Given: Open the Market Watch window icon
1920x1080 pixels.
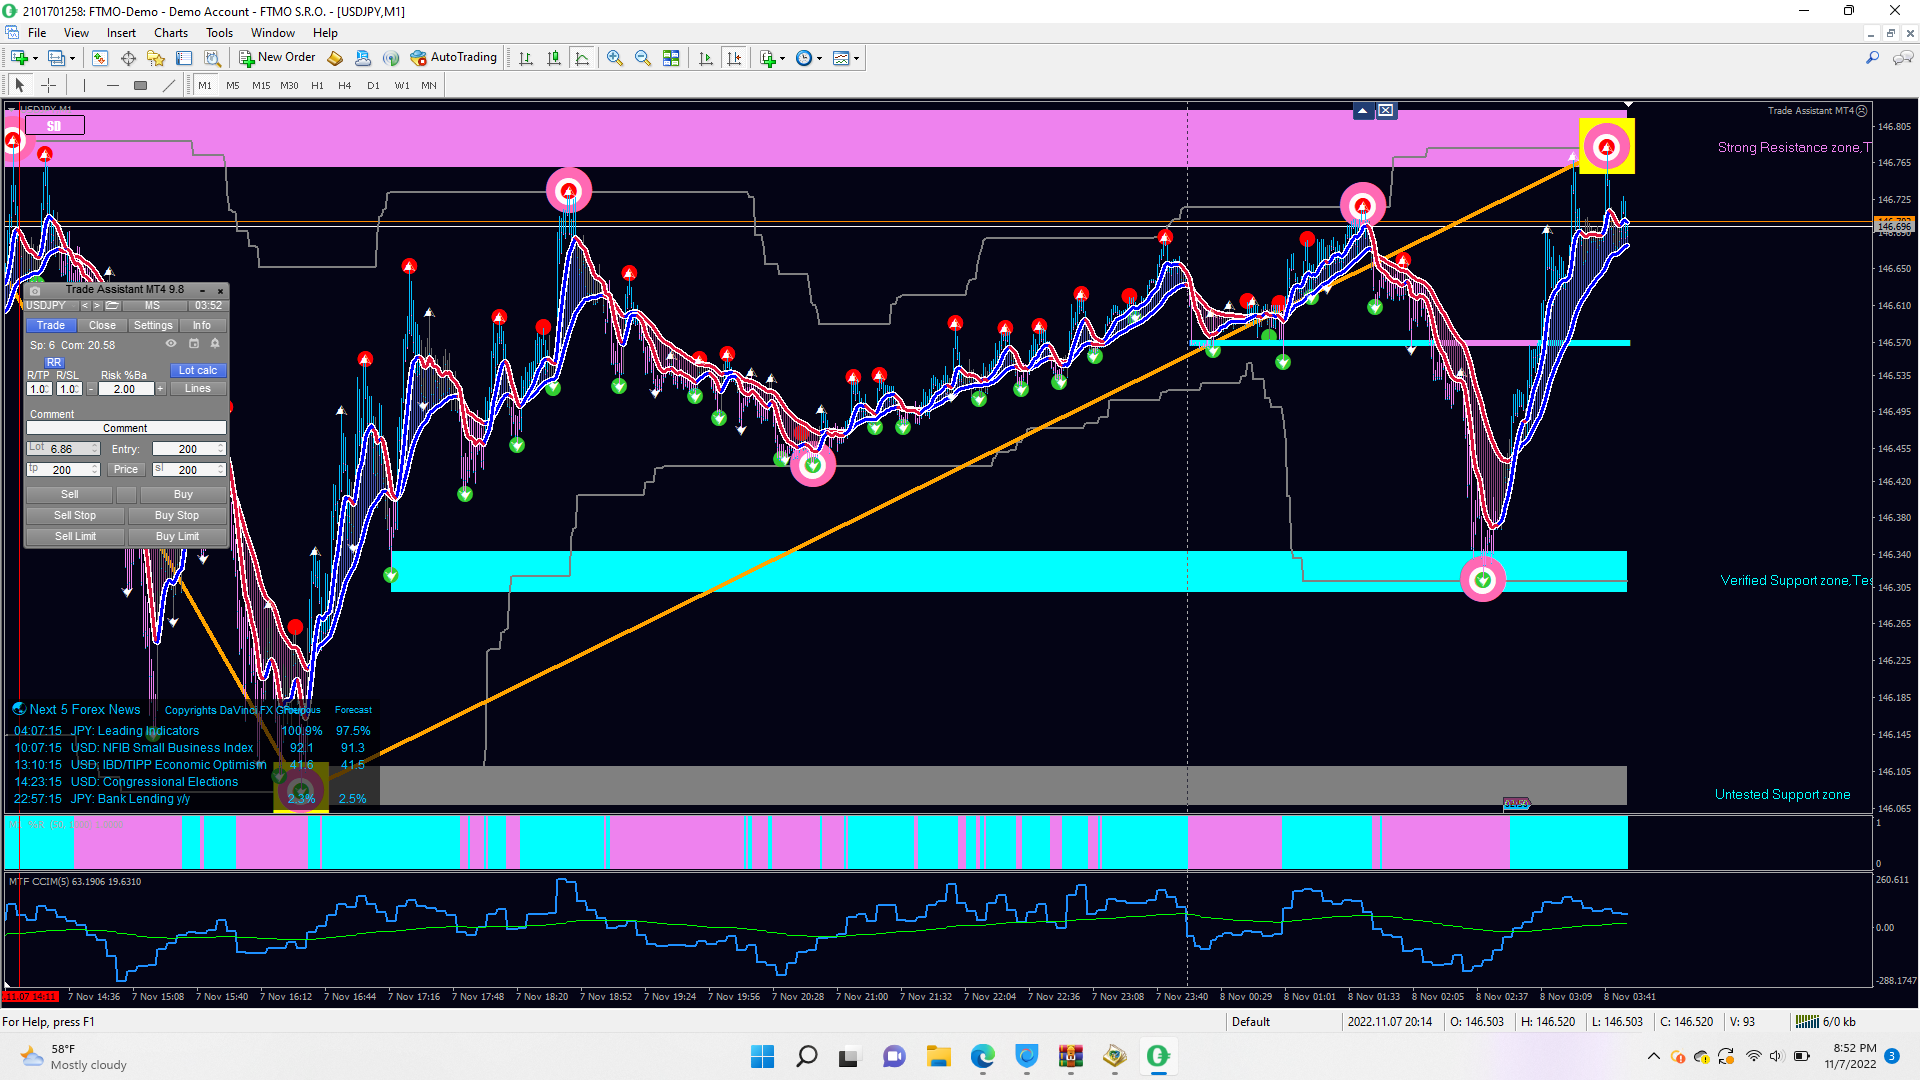Looking at the screenshot, I should pyautogui.click(x=100, y=58).
